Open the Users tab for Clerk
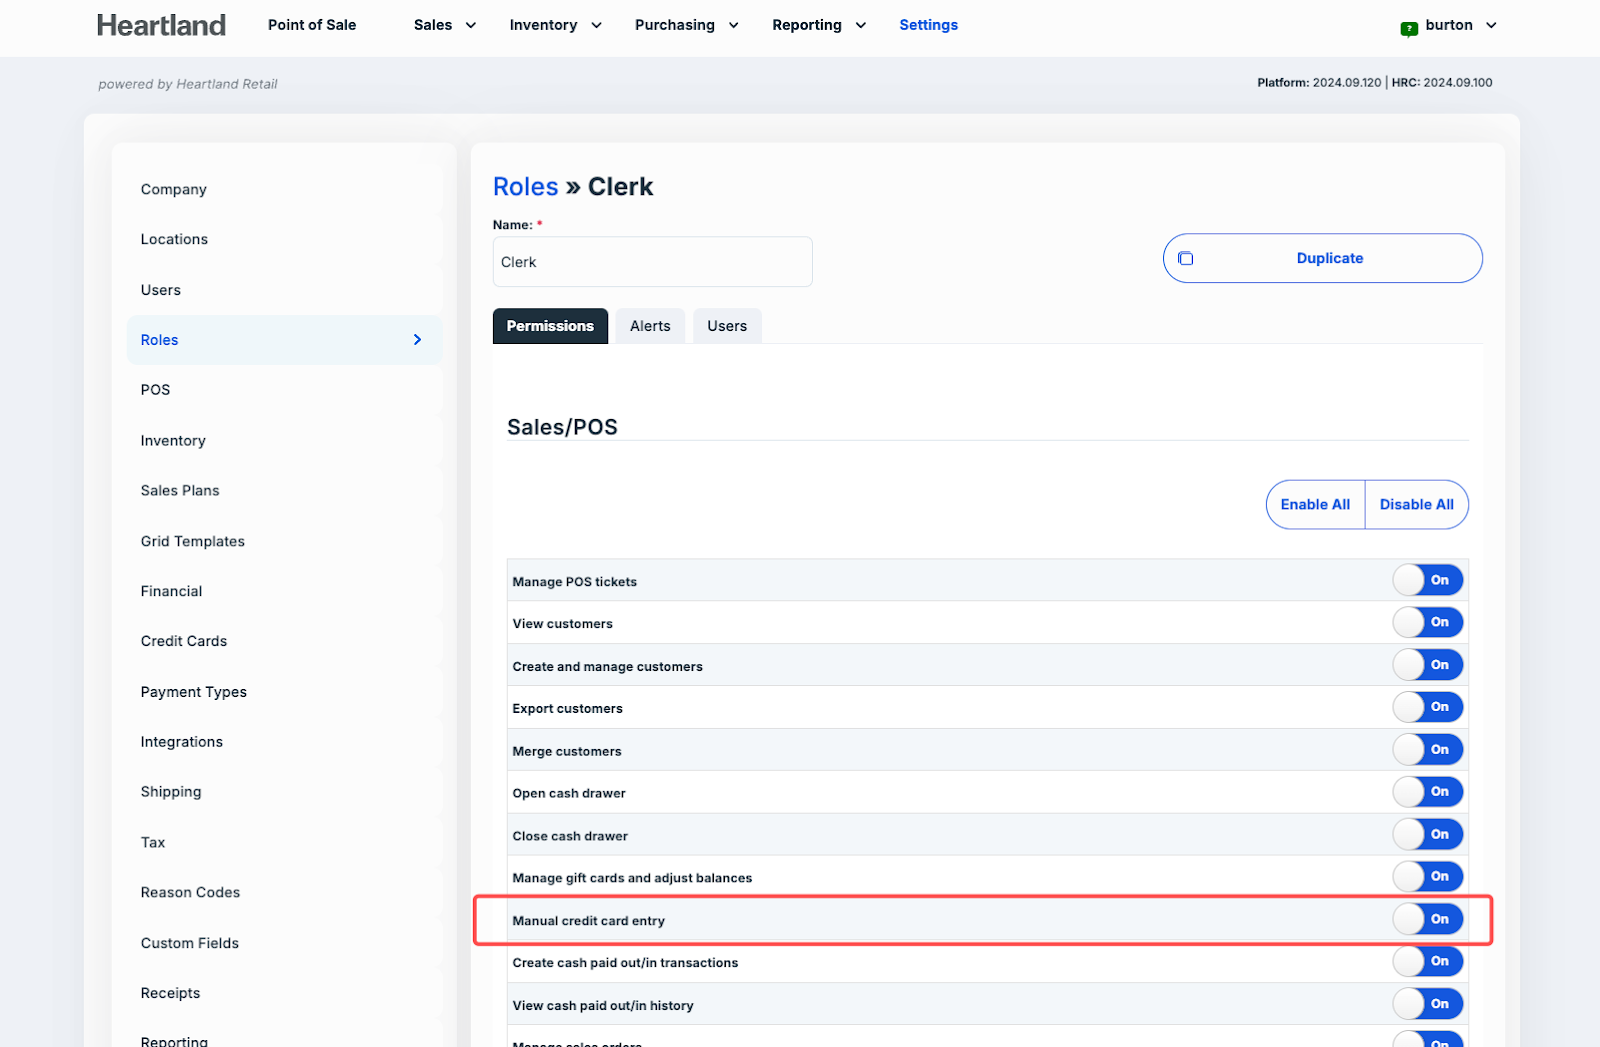Screen dimensions: 1600x1047 727,326
